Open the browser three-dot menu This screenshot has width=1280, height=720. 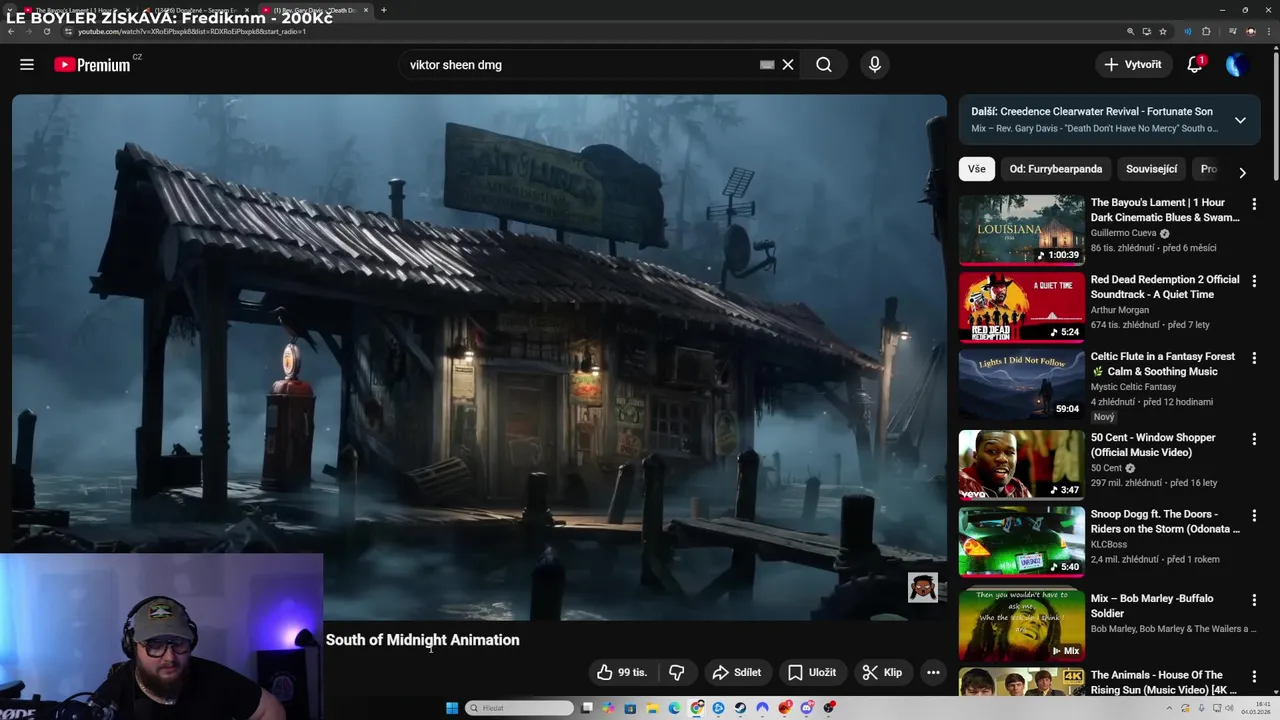click(x=1269, y=32)
